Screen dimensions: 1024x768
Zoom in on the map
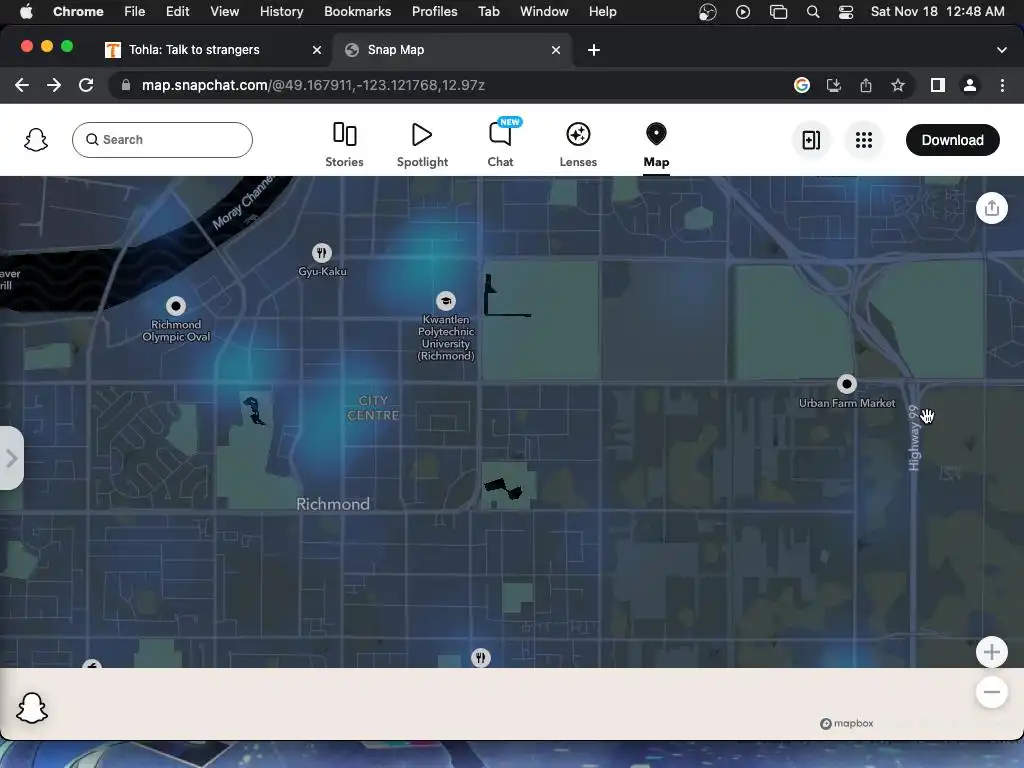pyautogui.click(x=991, y=652)
